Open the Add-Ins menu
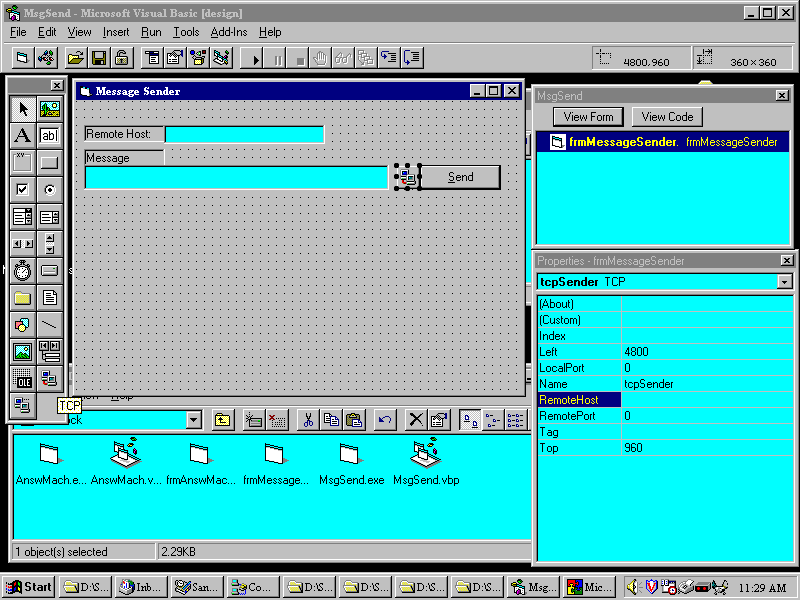 coord(229,32)
